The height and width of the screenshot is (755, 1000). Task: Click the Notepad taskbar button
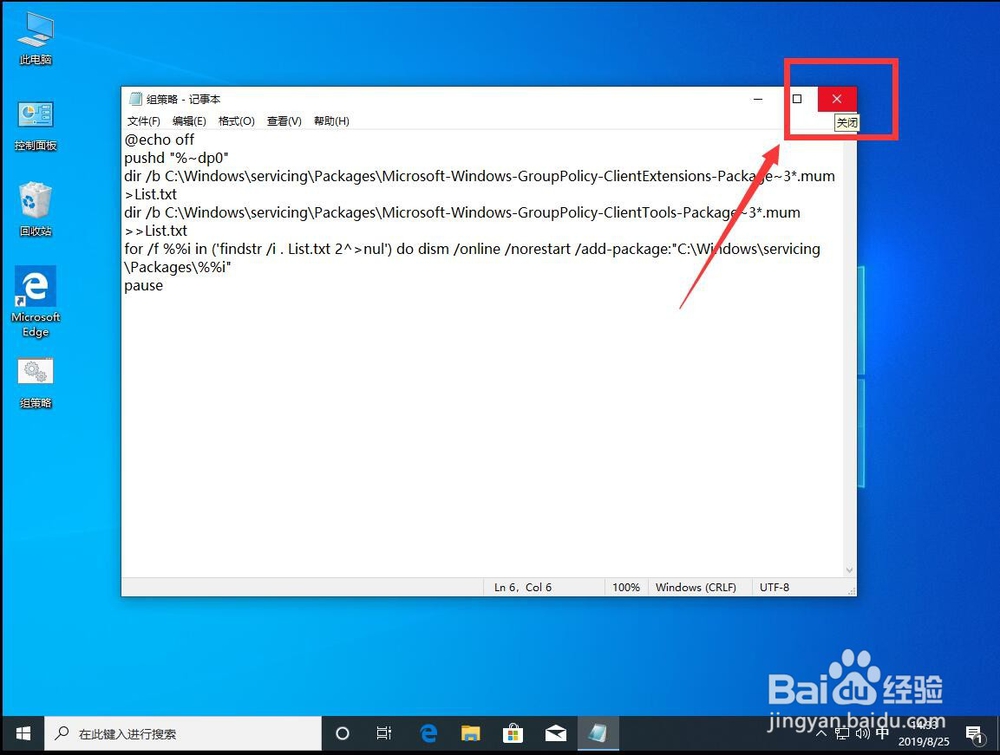click(598, 733)
